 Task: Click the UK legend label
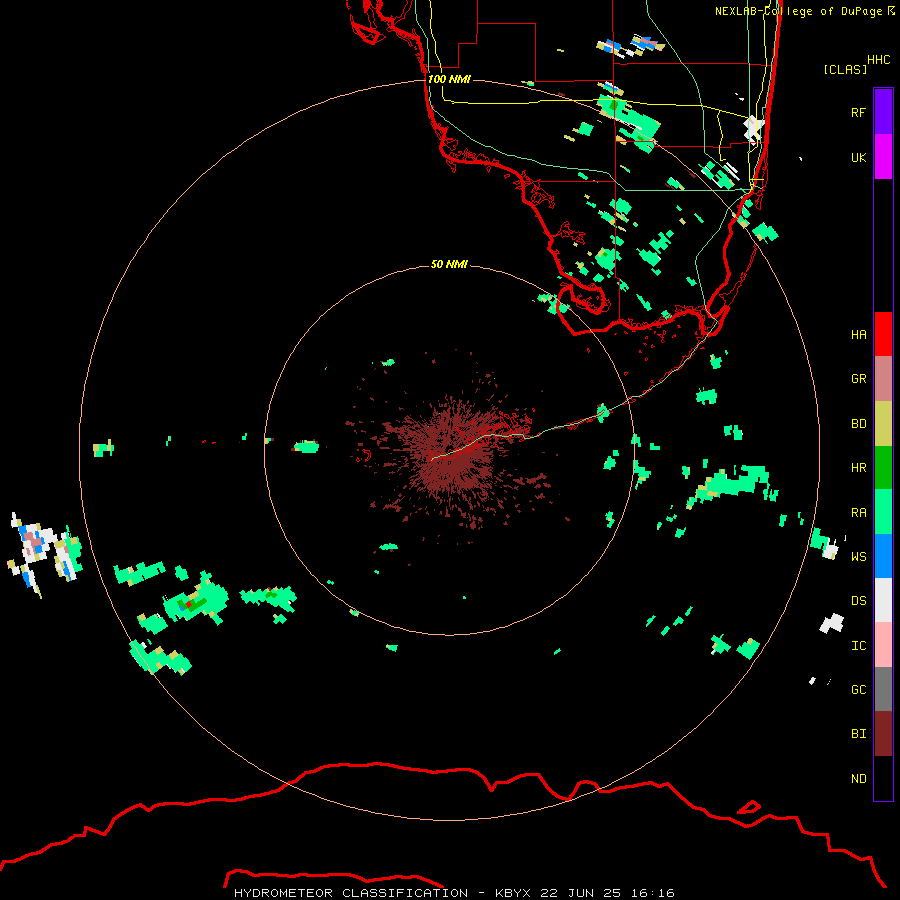[858, 158]
